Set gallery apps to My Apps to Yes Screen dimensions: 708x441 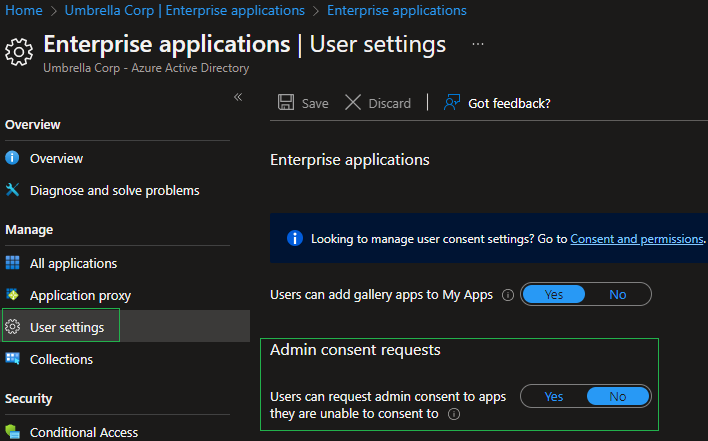pos(554,294)
